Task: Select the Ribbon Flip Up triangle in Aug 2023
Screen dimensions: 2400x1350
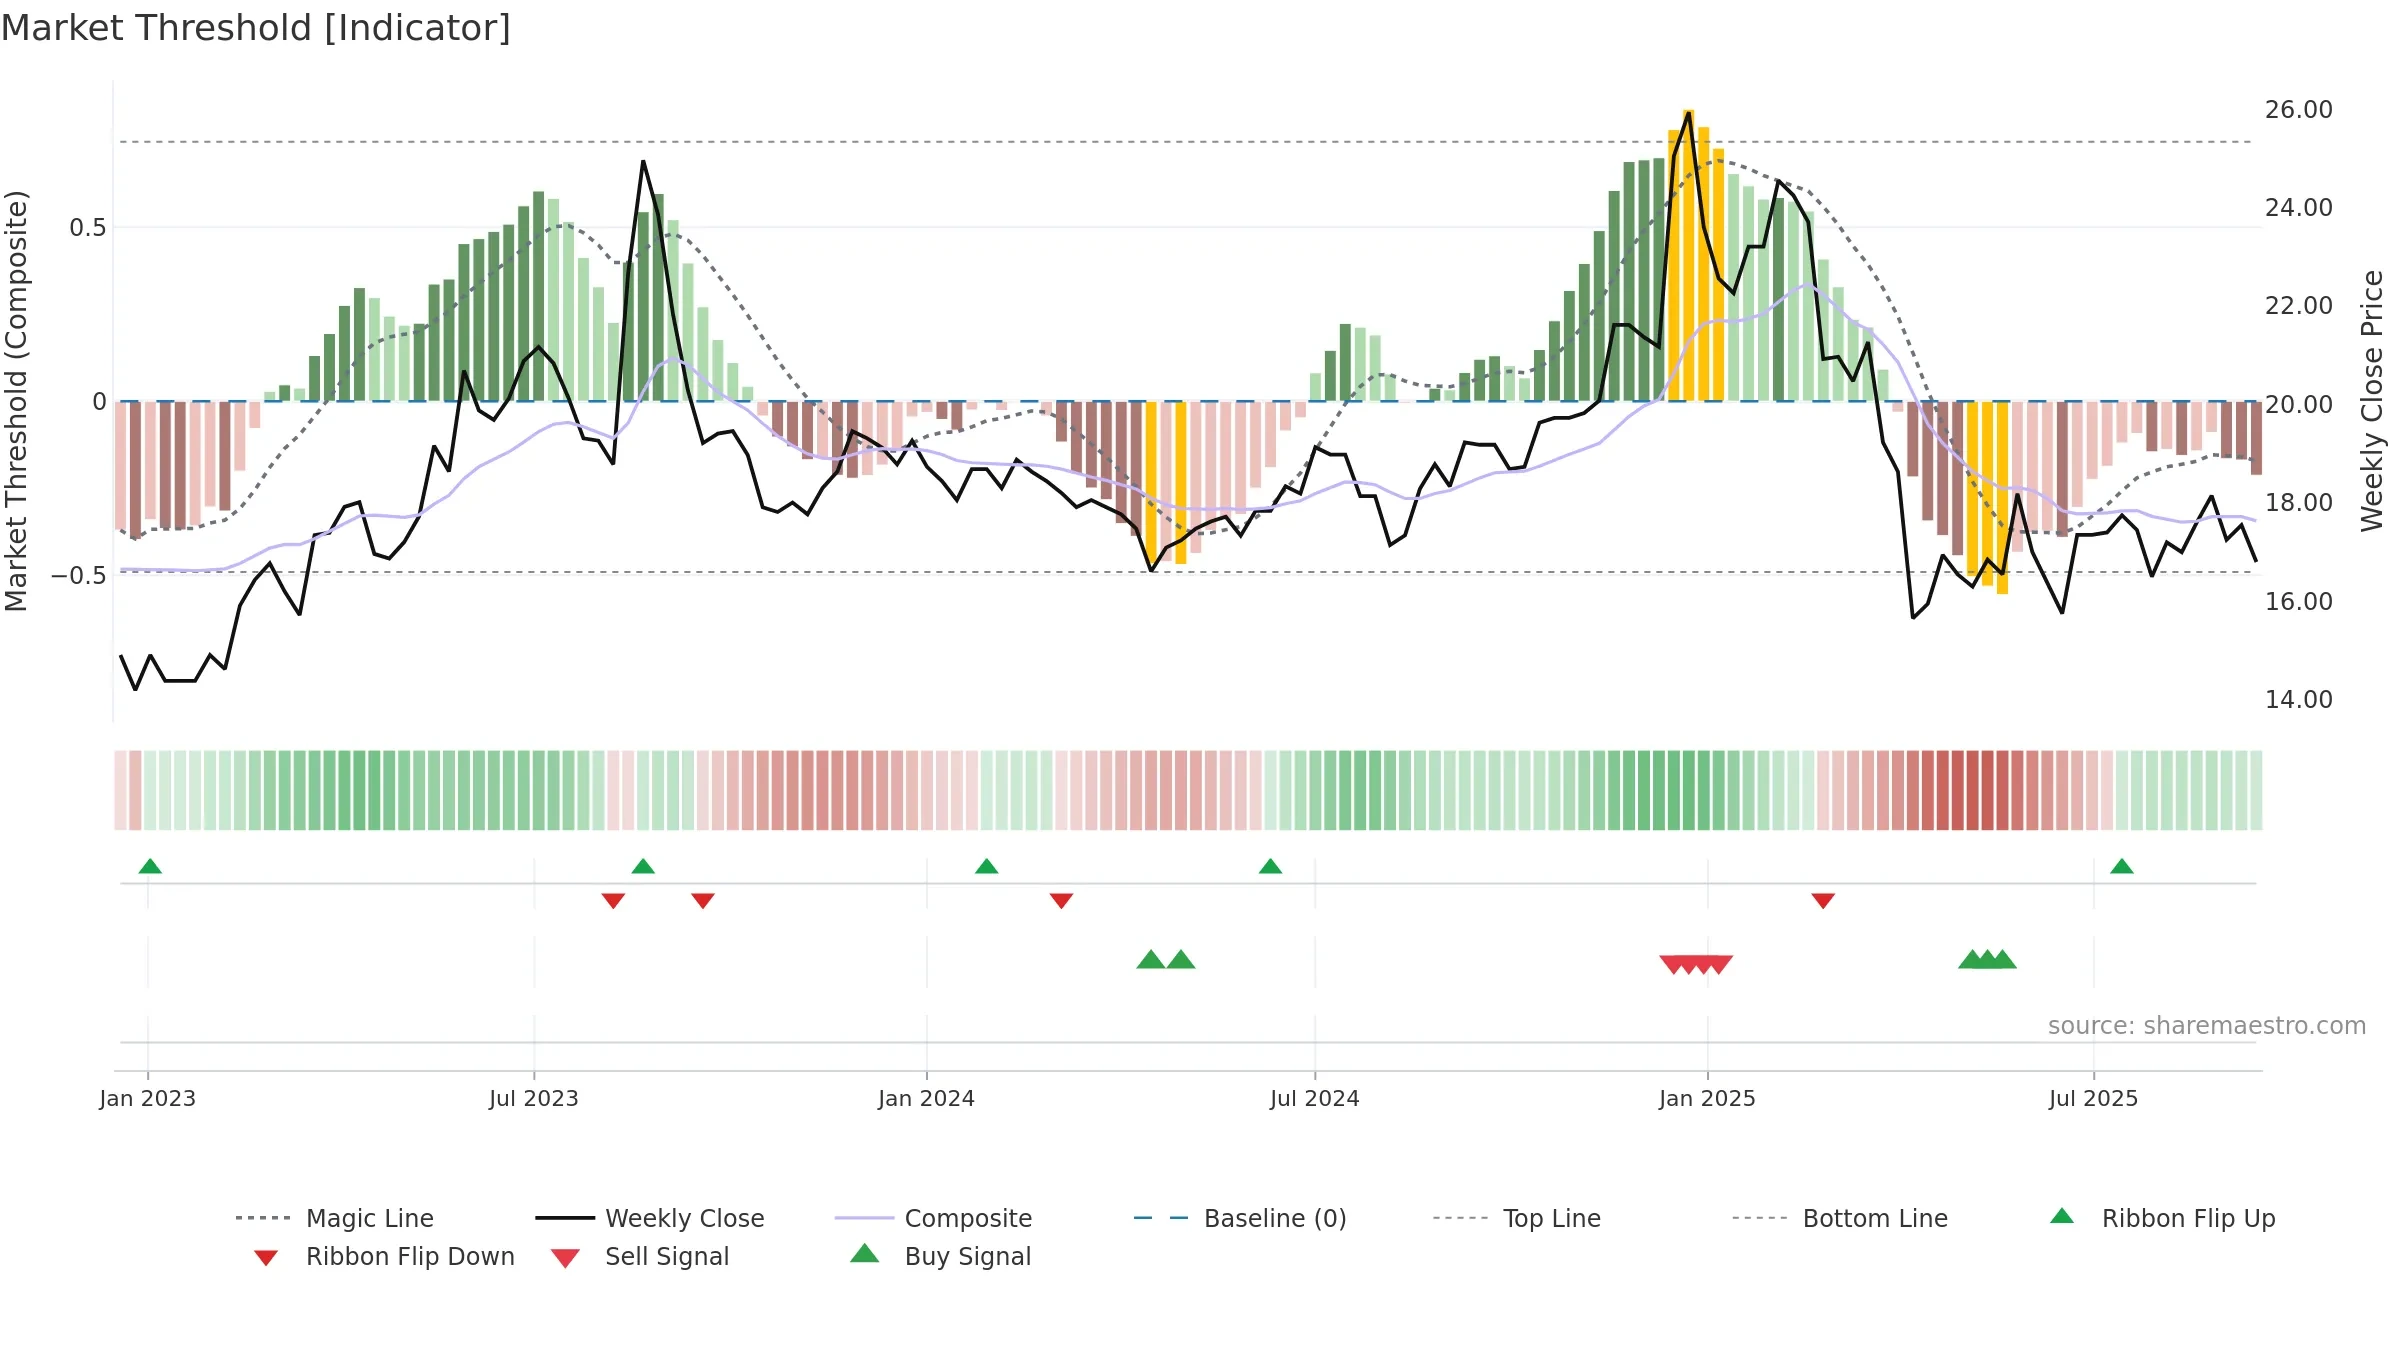Action: (x=643, y=866)
